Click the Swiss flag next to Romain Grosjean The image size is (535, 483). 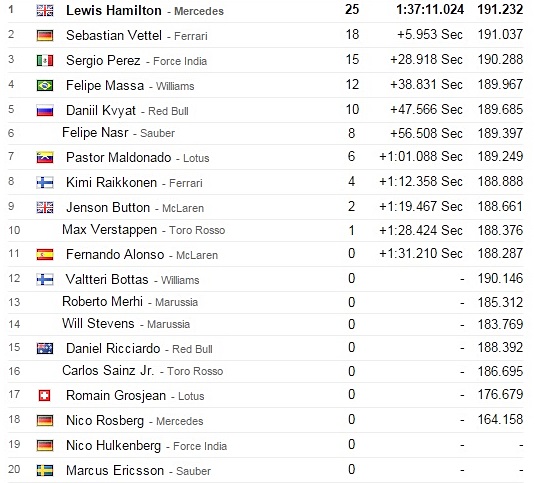click(x=44, y=395)
